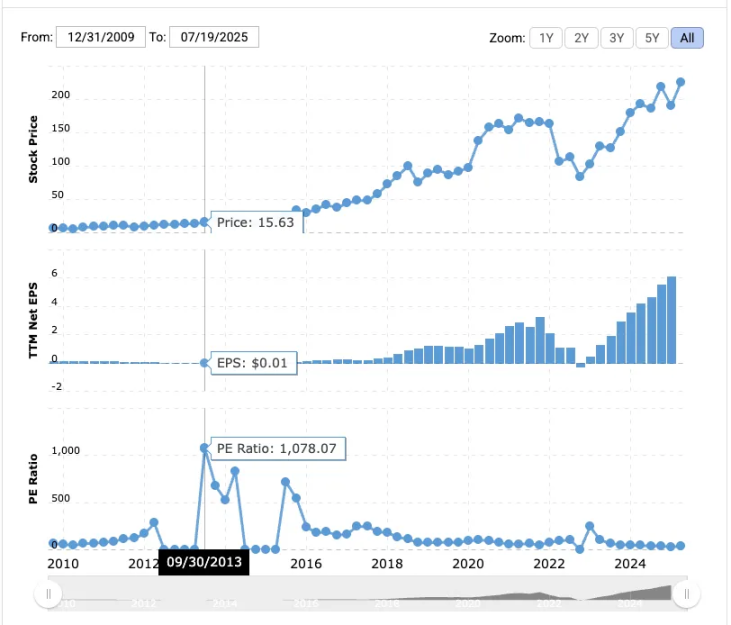The height and width of the screenshot is (625, 731).
Task: Click the Price: 15.63 tooltip
Action: point(256,222)
